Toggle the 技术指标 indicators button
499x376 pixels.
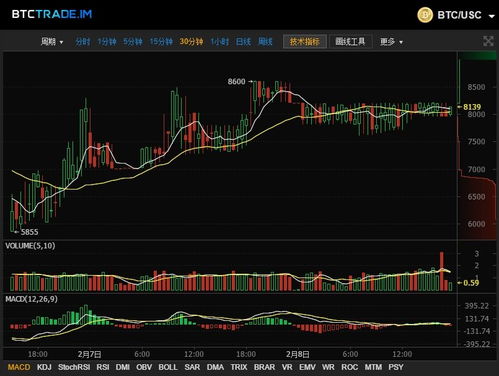305,42
